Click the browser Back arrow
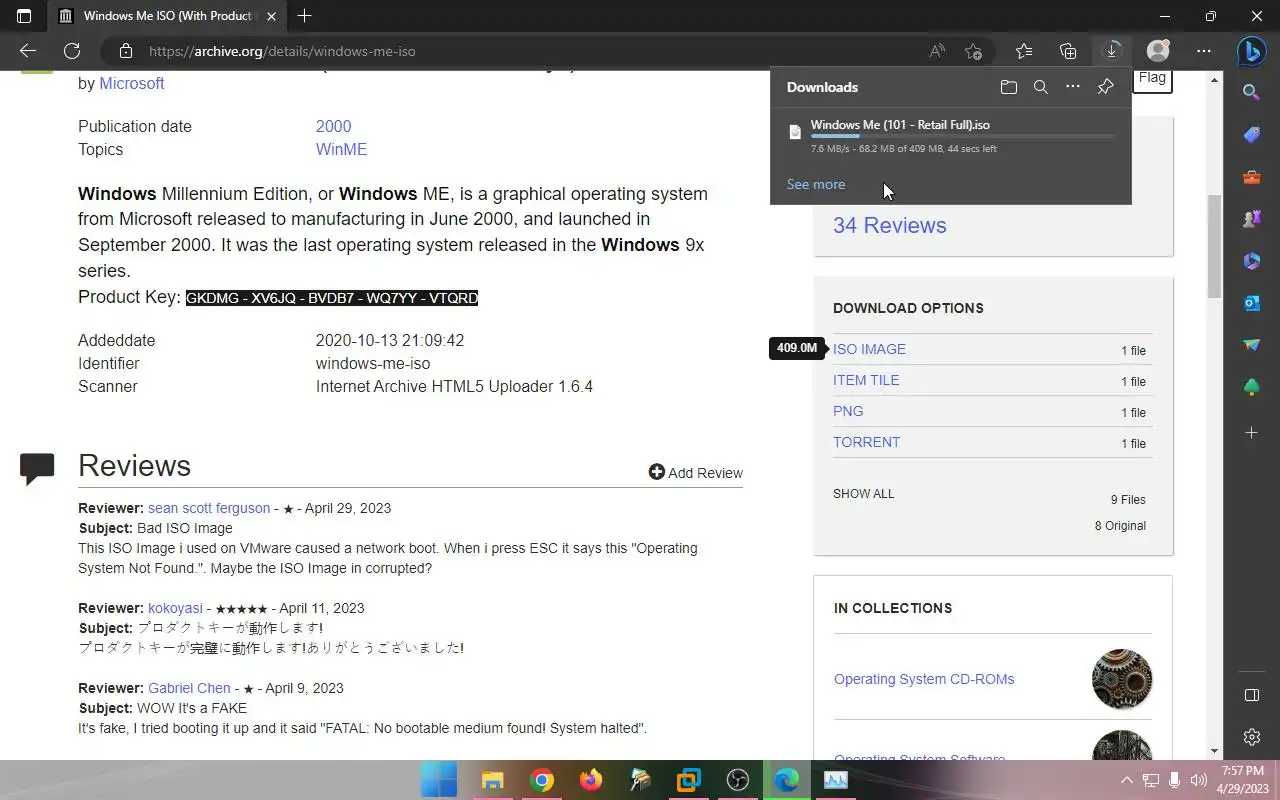 click(28, 51)
